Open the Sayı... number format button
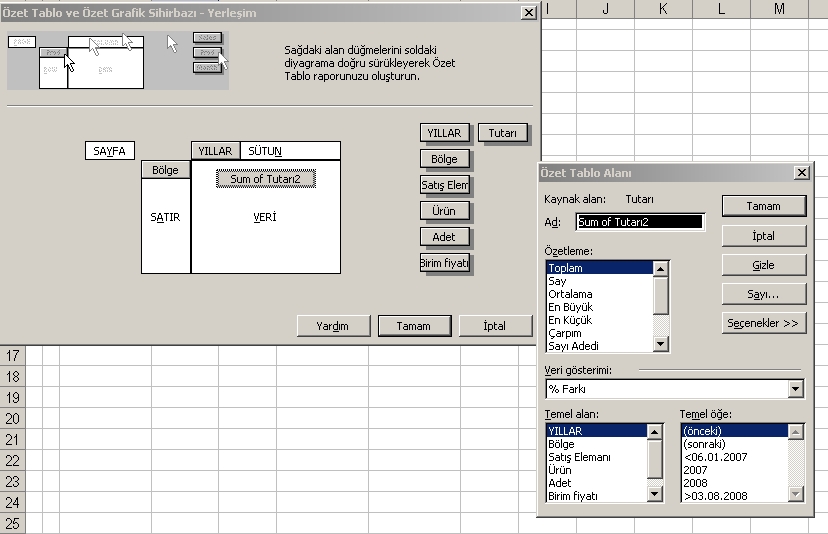The height and width of the screenshot is (534, 828). click(x=764, y=294)
